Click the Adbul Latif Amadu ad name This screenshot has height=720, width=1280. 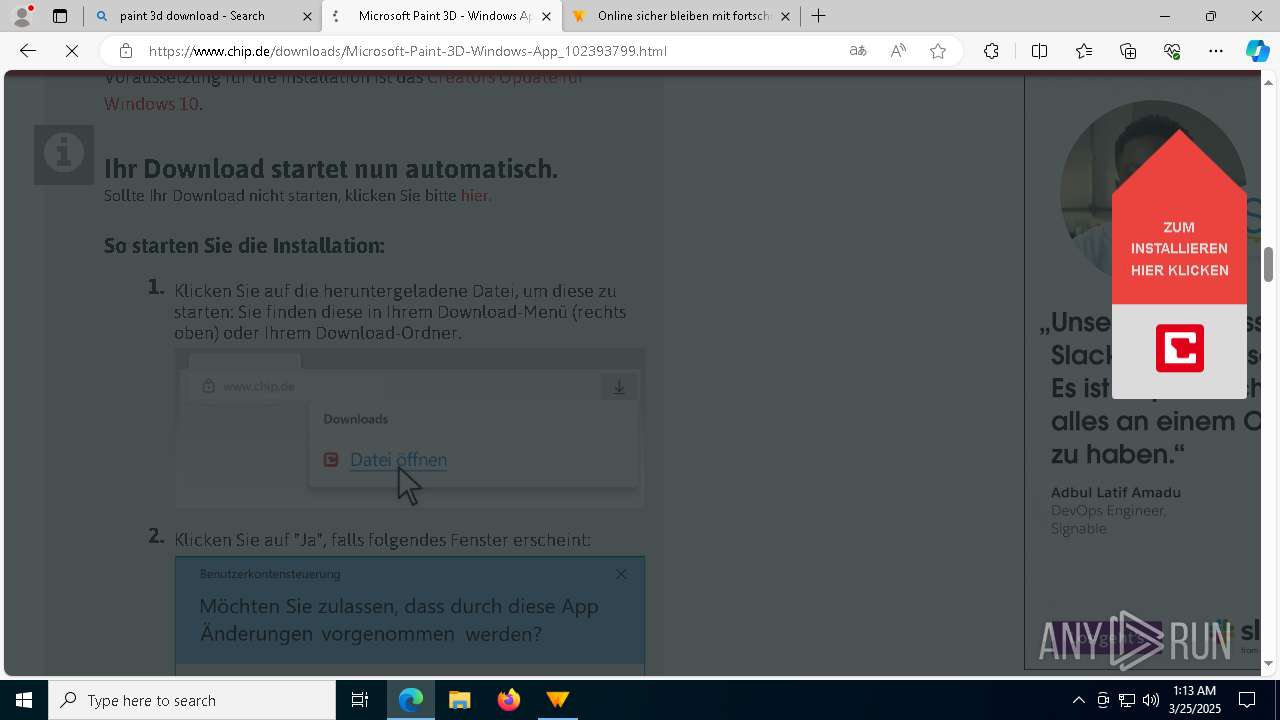(1116, 492)
